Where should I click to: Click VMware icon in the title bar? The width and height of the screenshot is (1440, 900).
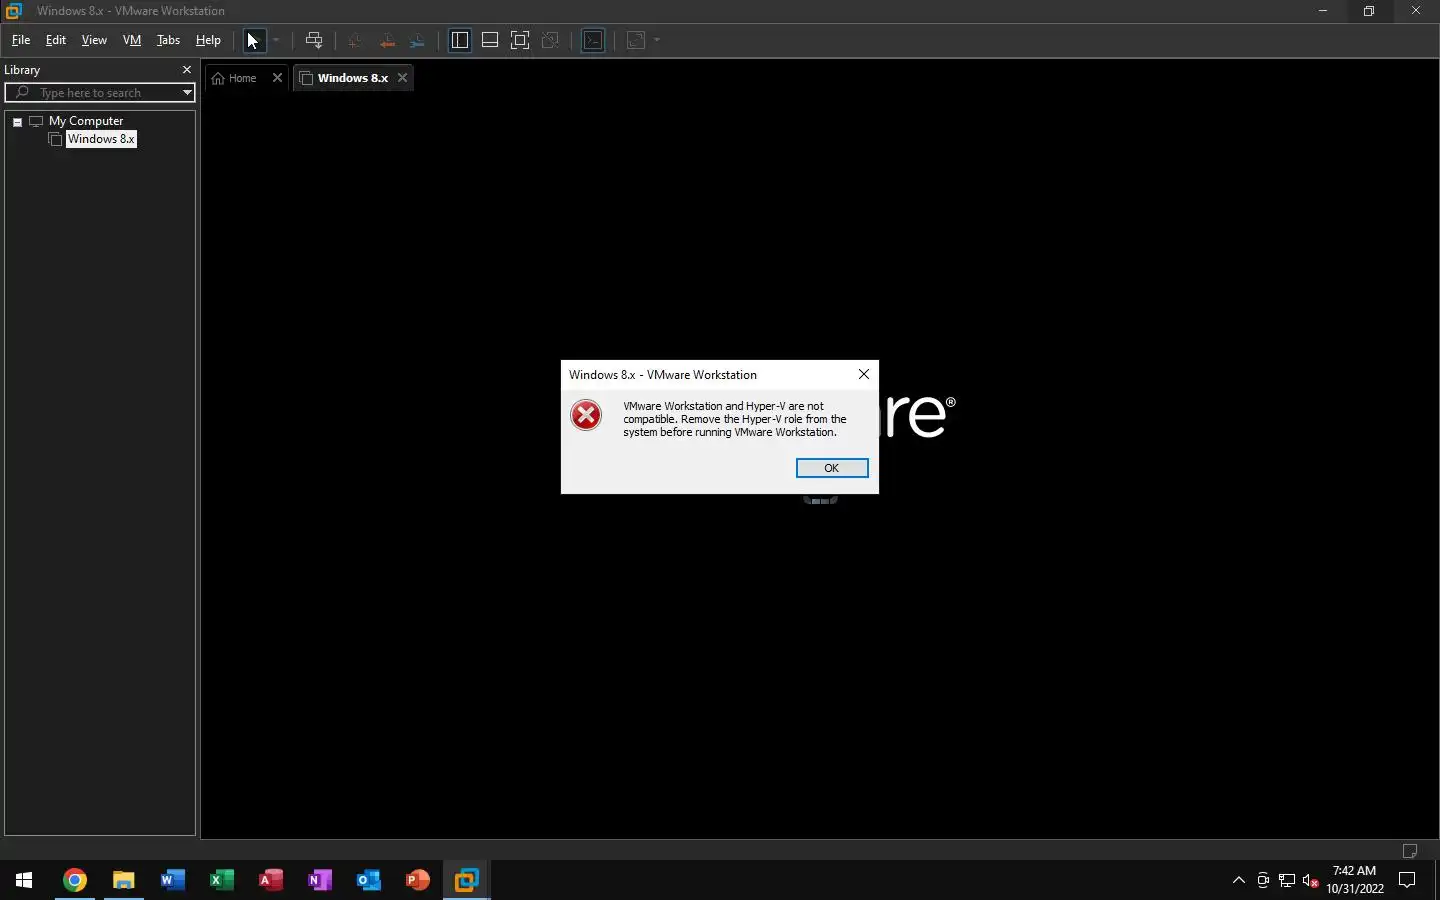point(13,11)
